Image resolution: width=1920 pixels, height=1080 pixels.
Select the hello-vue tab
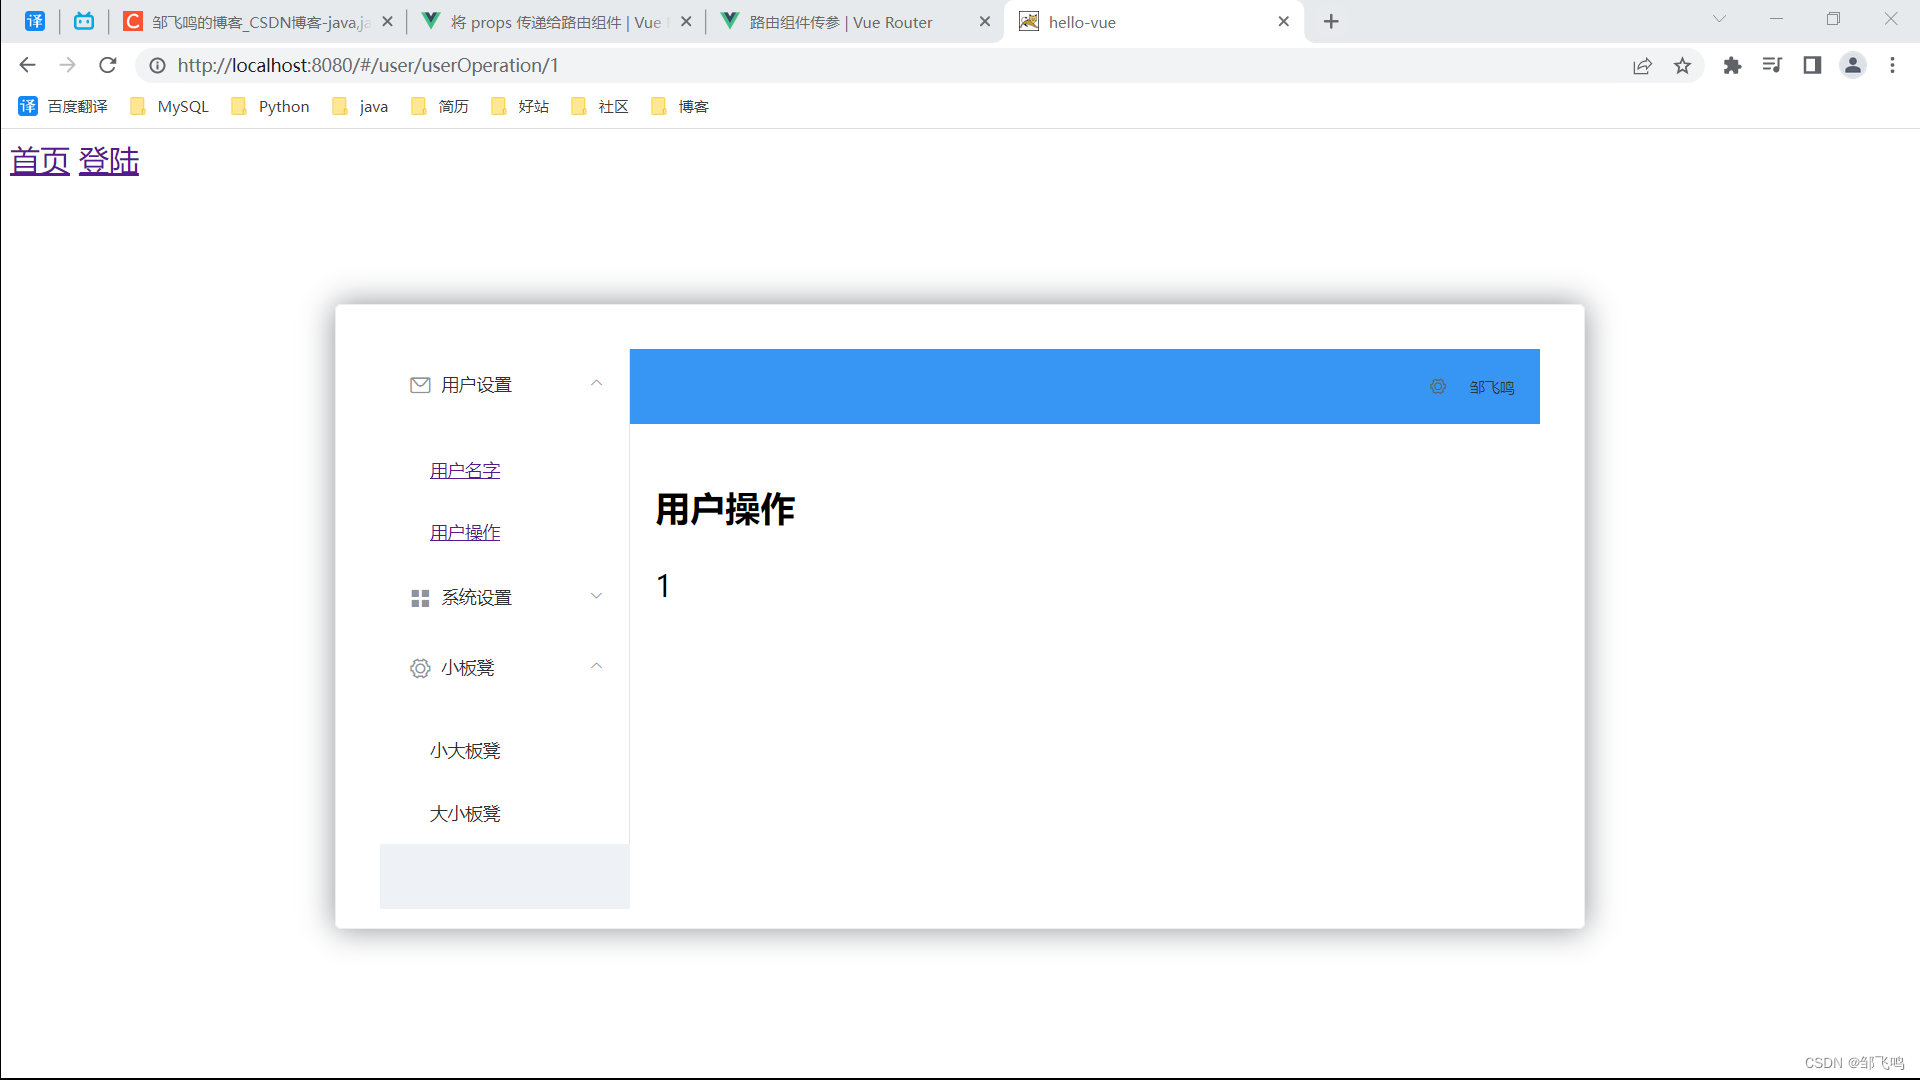[1155, 22]
